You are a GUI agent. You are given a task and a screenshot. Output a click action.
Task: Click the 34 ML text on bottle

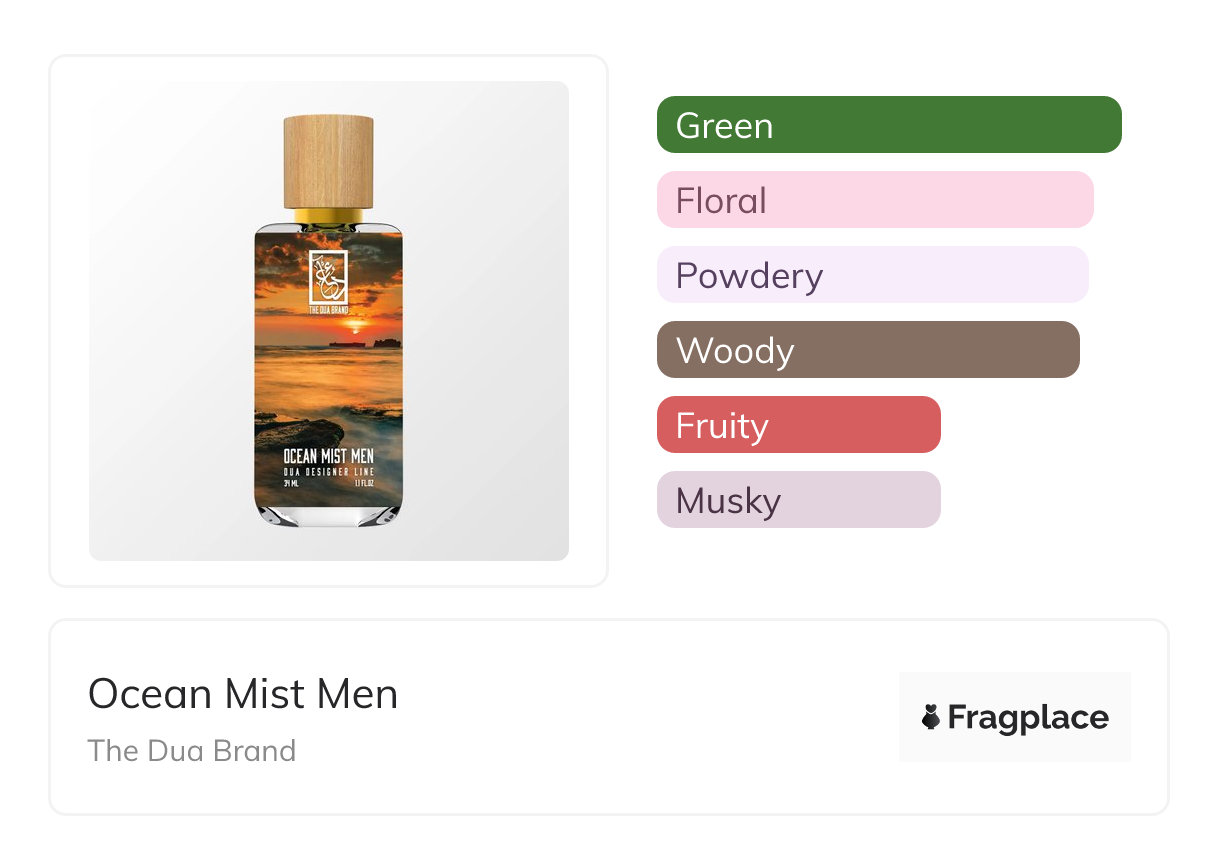pos(291,483)
